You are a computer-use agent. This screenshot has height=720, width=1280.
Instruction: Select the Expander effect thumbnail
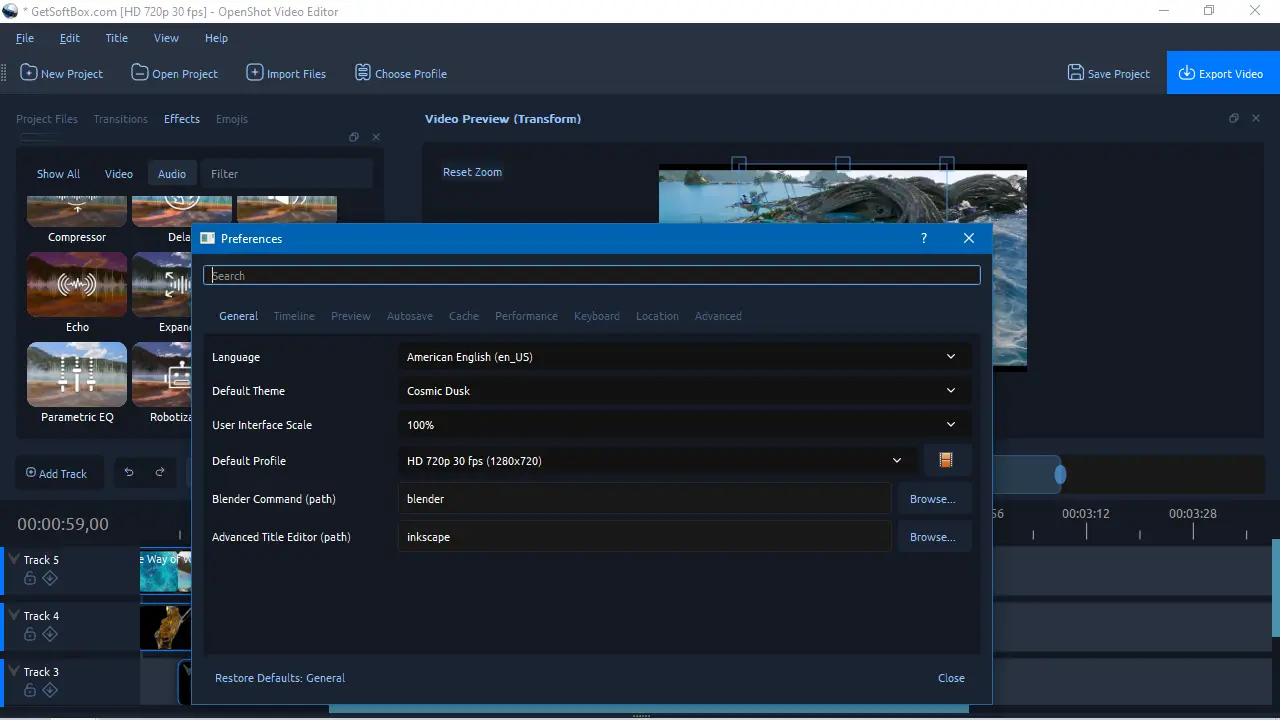[x=161, y=284]
